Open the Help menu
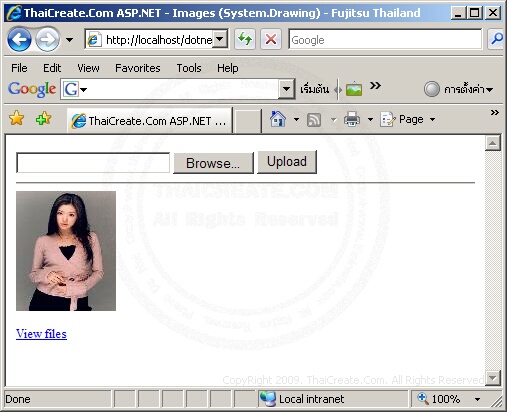 228,68
